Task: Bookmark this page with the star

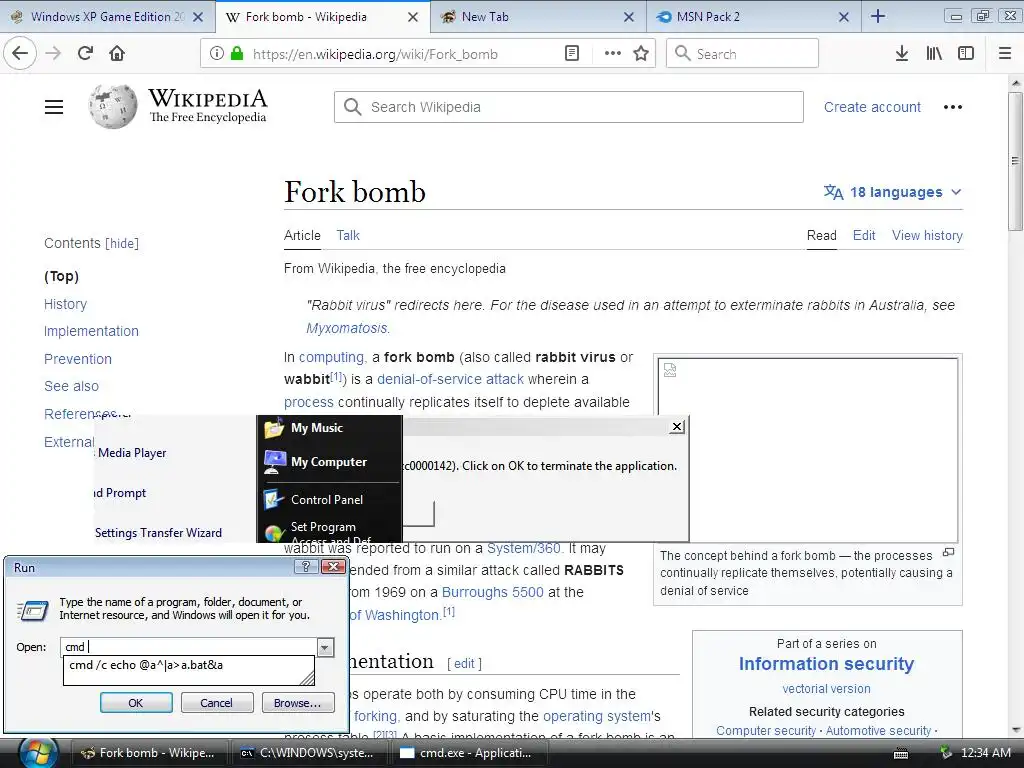Action: [641, 54]
